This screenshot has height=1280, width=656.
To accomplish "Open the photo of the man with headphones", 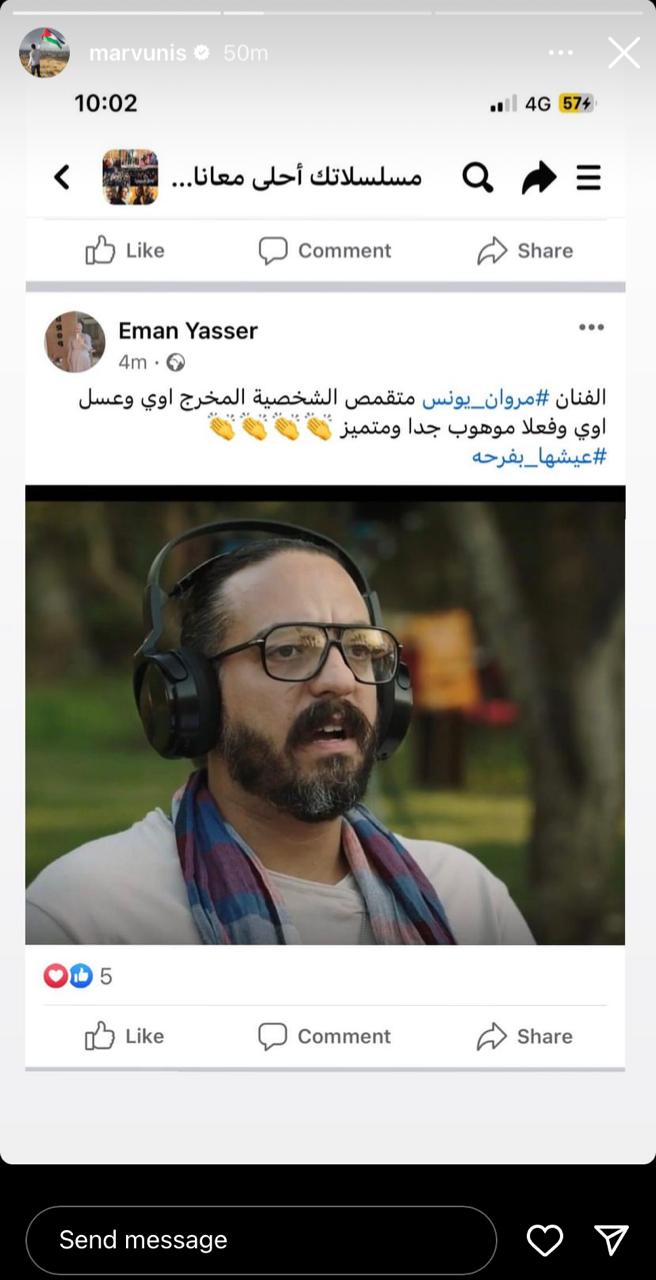I will point(325,716).
